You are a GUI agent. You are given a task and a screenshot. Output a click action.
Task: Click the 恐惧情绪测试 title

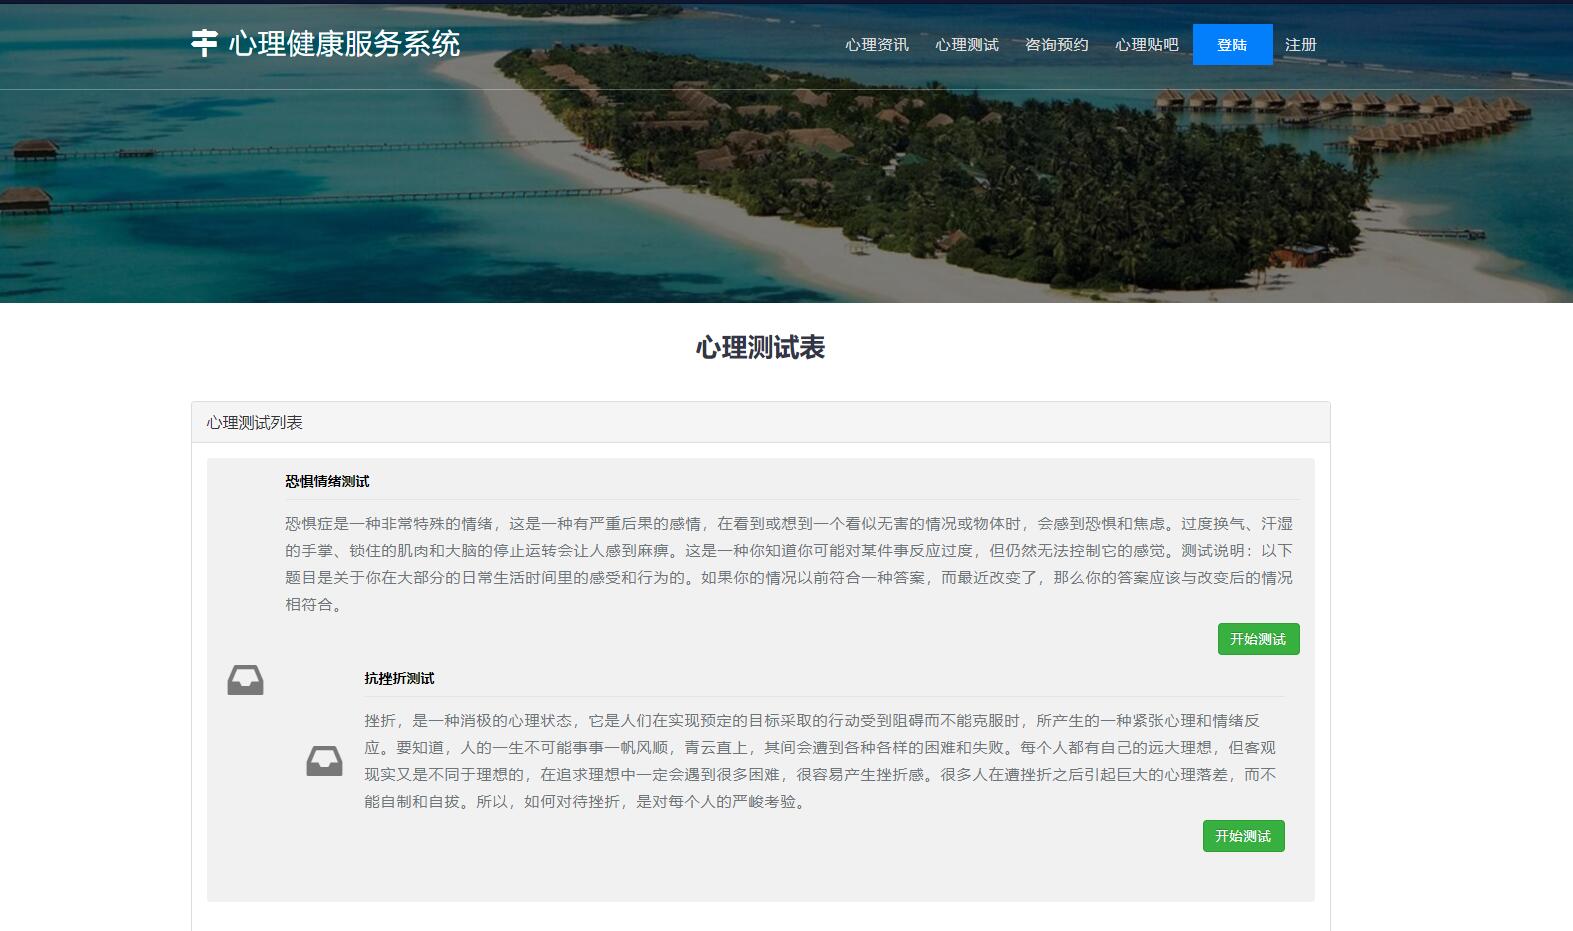pyautogui.click(x=327, y=481)
